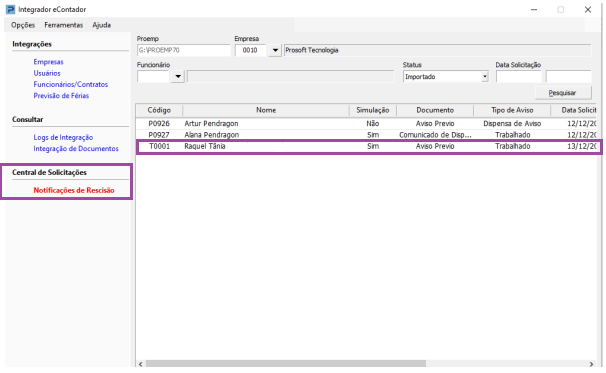The width and height of the screenshot is (606, 373).
Task: Open Logs de Integração
Action: [63, 137]
